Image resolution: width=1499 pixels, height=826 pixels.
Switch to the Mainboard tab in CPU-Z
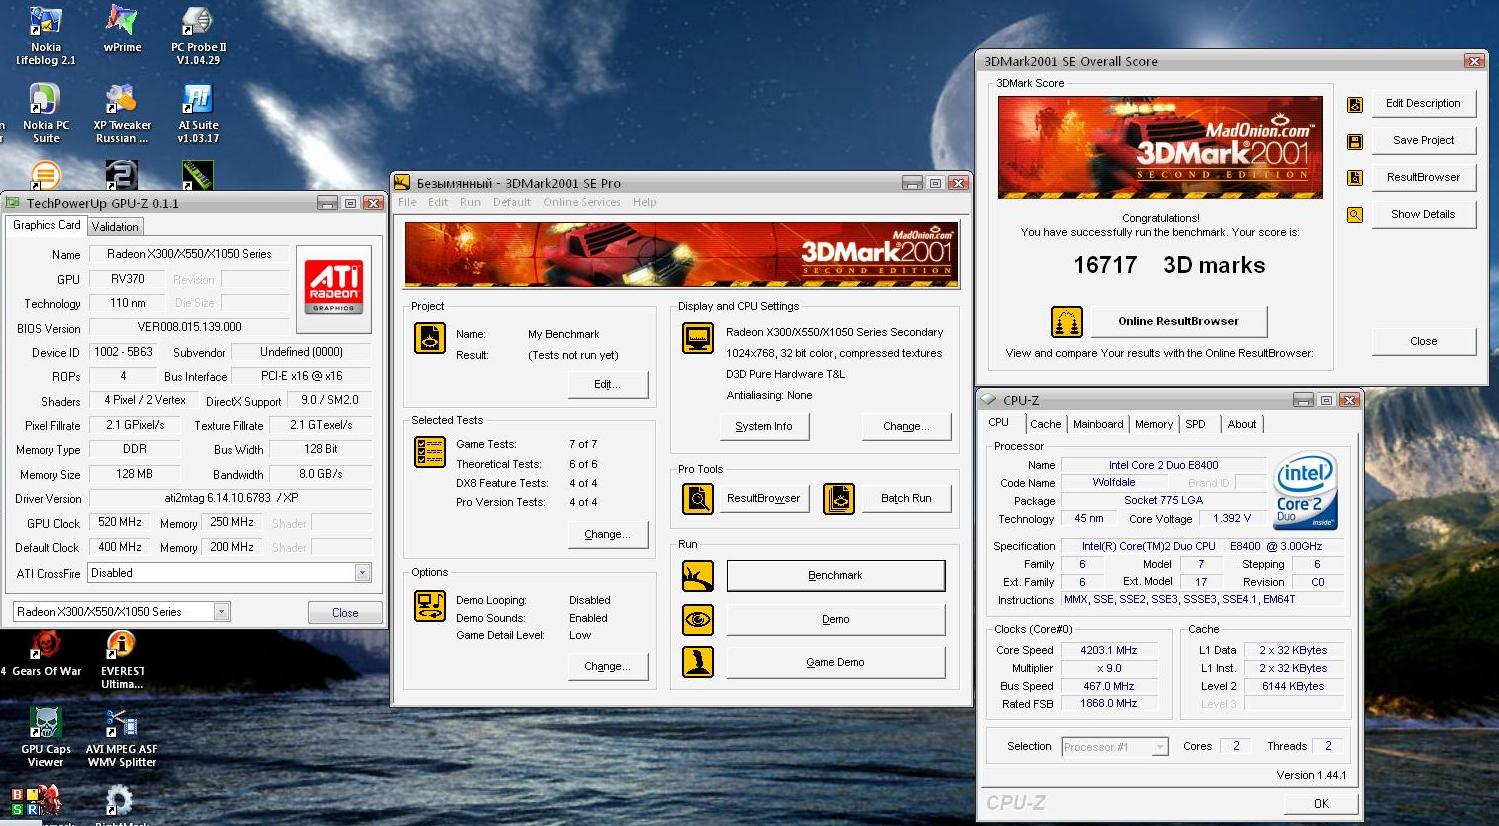[x=1098, y=424]
